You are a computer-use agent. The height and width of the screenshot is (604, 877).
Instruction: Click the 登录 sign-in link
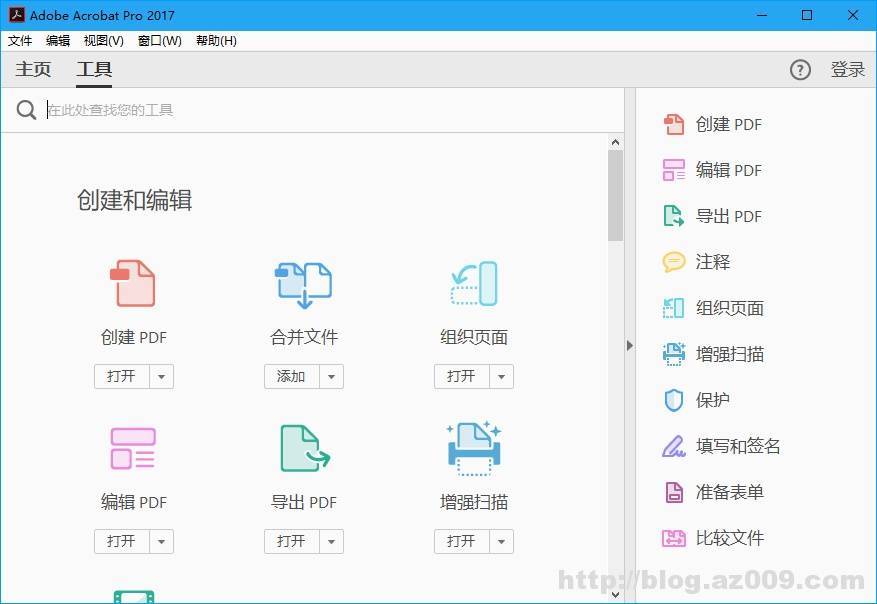point(847,70)
